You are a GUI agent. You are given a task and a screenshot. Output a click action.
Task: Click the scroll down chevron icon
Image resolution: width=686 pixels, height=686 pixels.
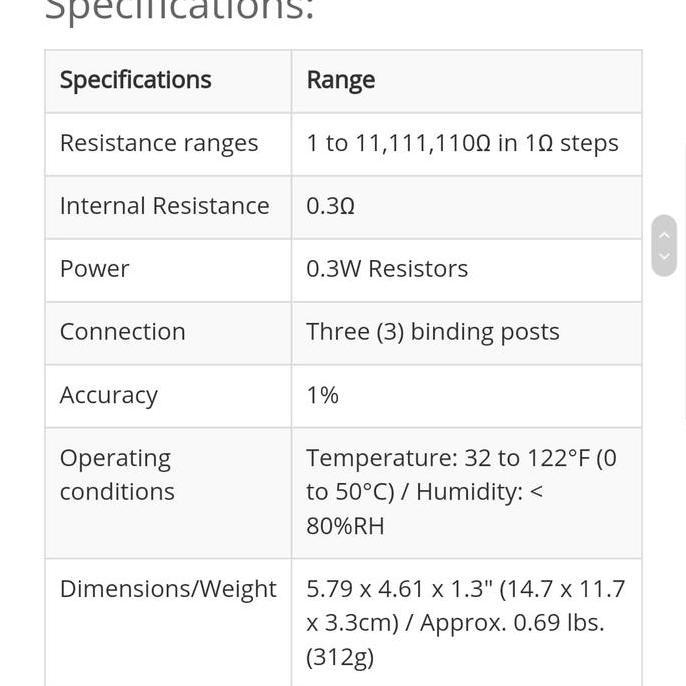pos(664,257)
